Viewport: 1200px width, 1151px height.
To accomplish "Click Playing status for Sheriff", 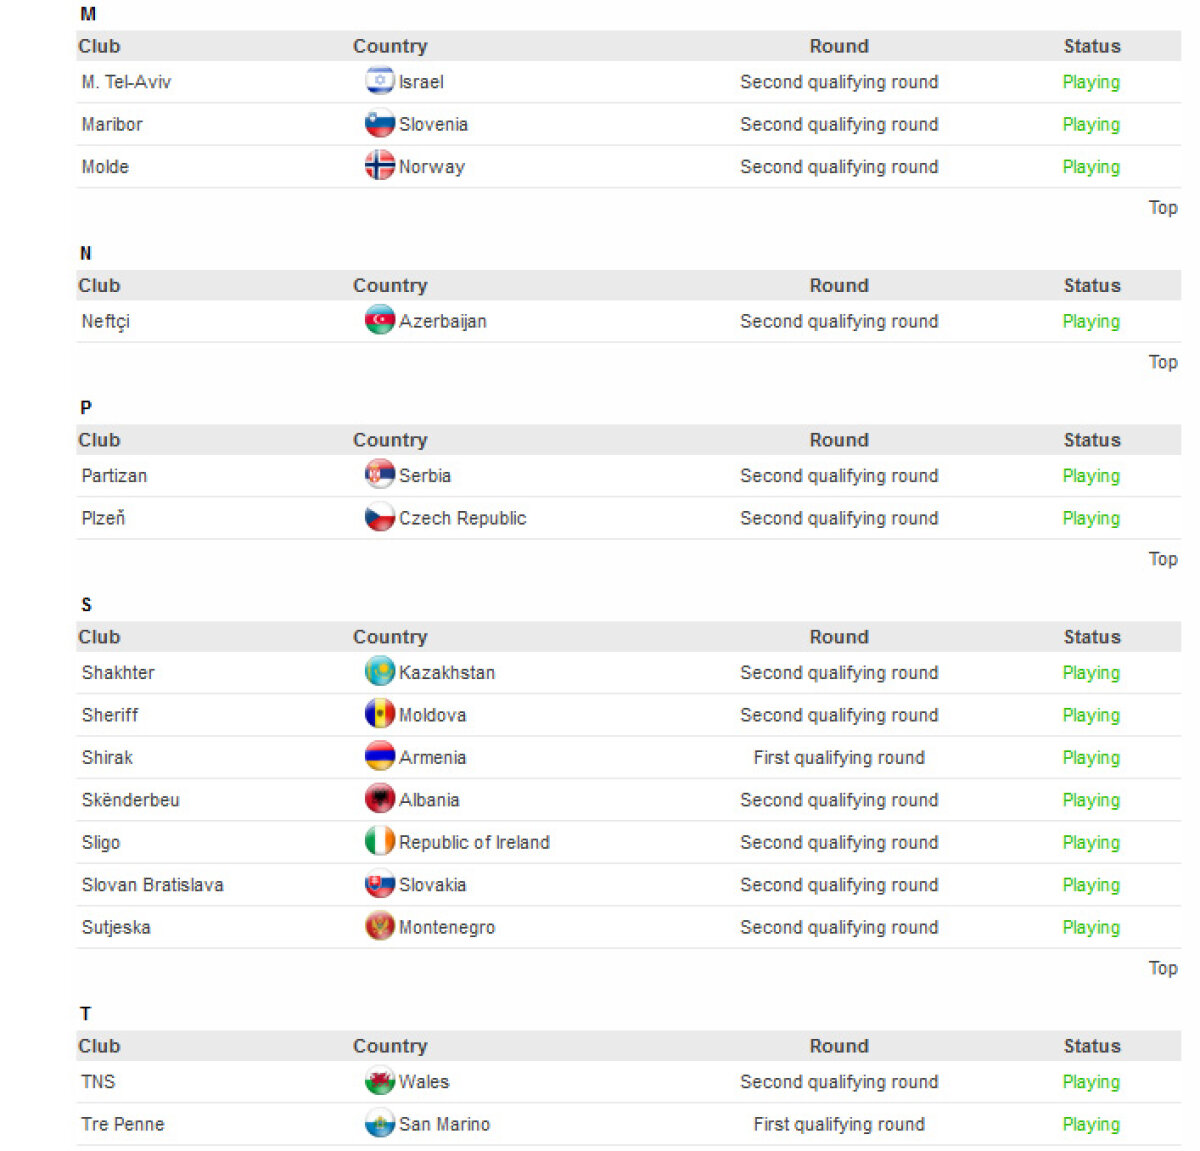I will tap(1090, 715).
